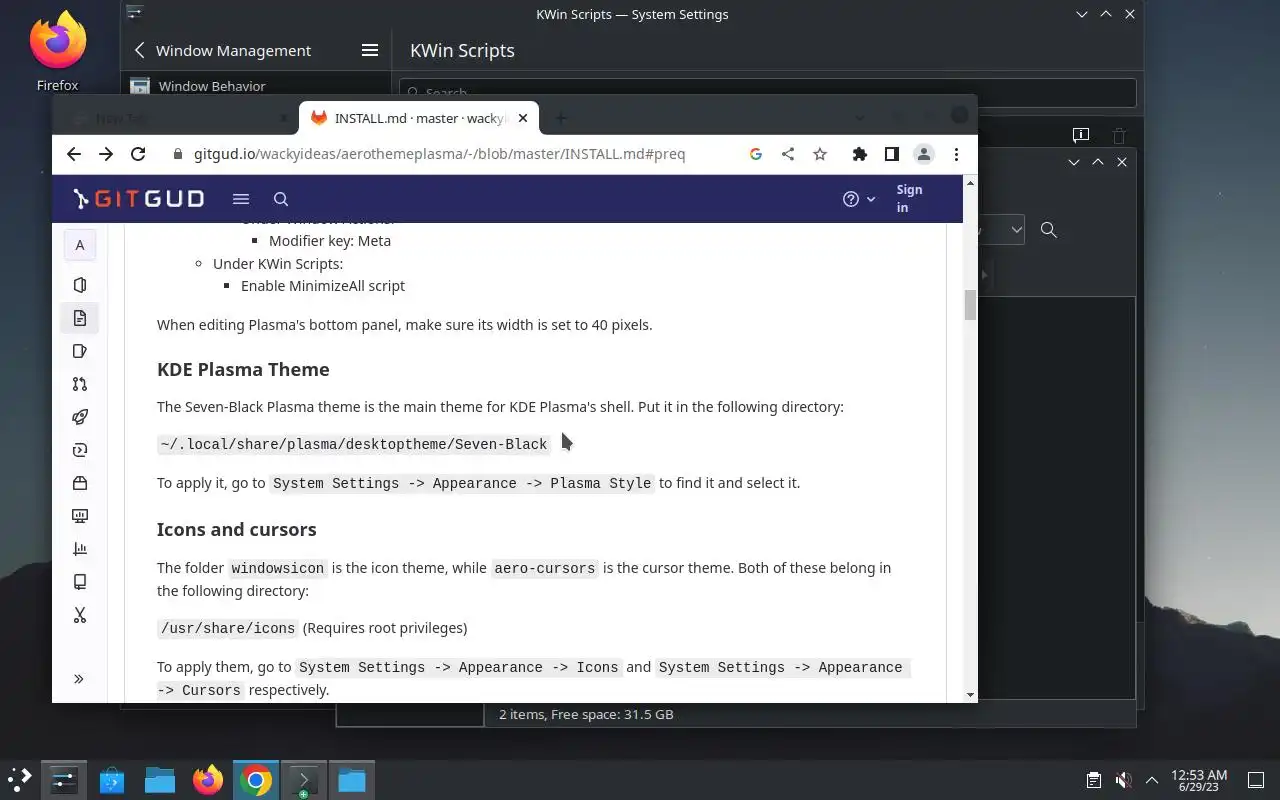
Task: Click the 'aero-cursors' folder name code
Action: [x=545, y=568]
